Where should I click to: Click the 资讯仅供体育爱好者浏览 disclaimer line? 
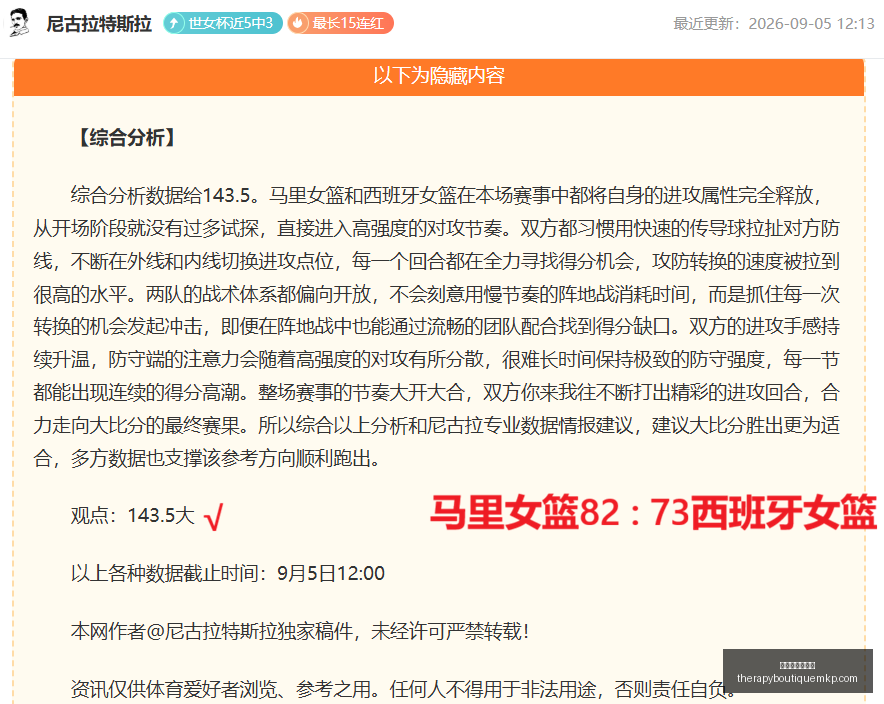403,689
